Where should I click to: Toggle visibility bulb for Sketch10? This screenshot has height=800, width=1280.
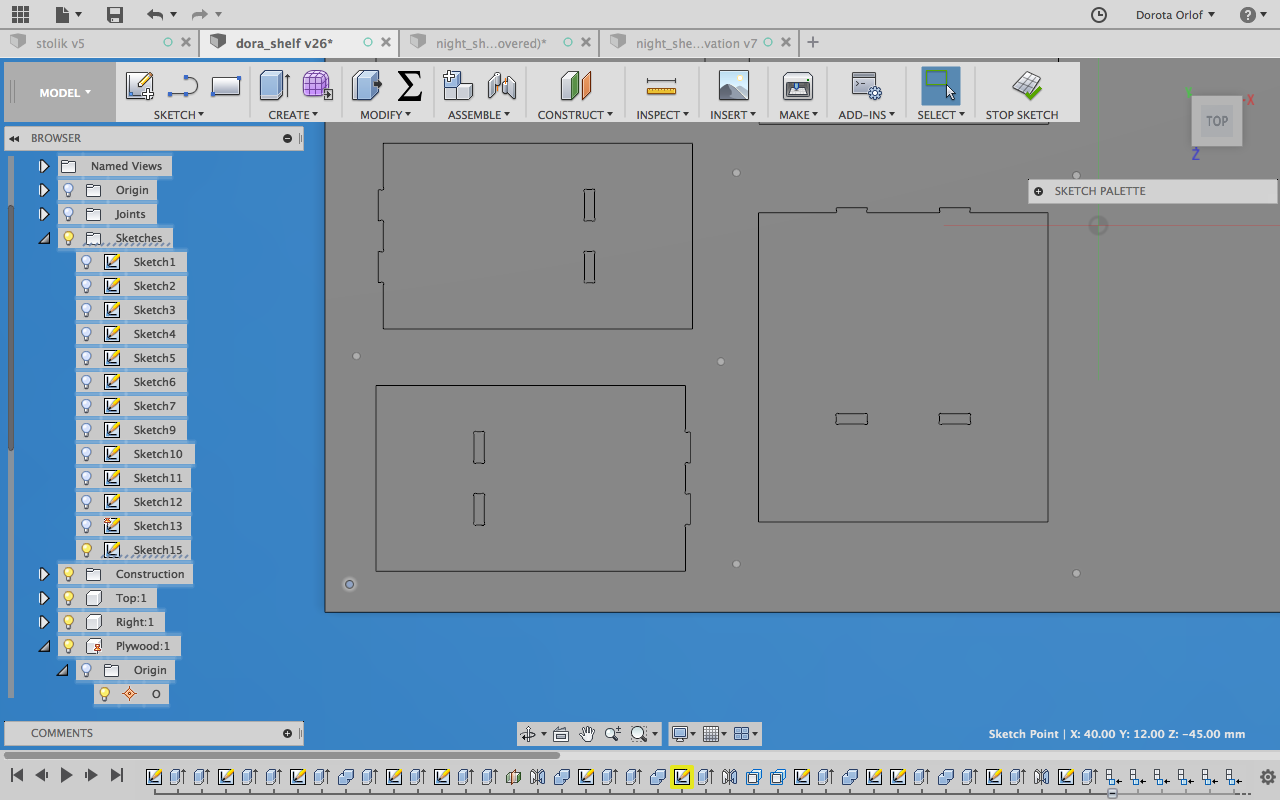point(87,454)
